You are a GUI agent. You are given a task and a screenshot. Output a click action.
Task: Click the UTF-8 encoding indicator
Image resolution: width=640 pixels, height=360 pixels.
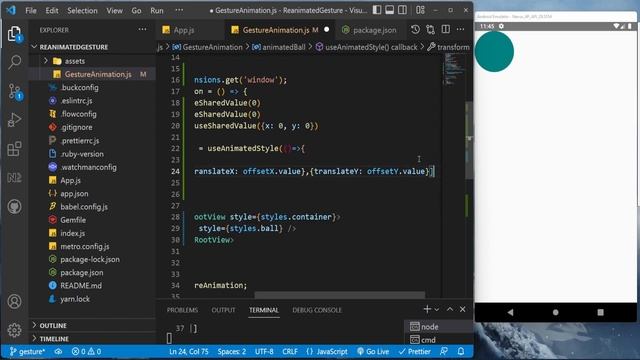tap(264, 351)
